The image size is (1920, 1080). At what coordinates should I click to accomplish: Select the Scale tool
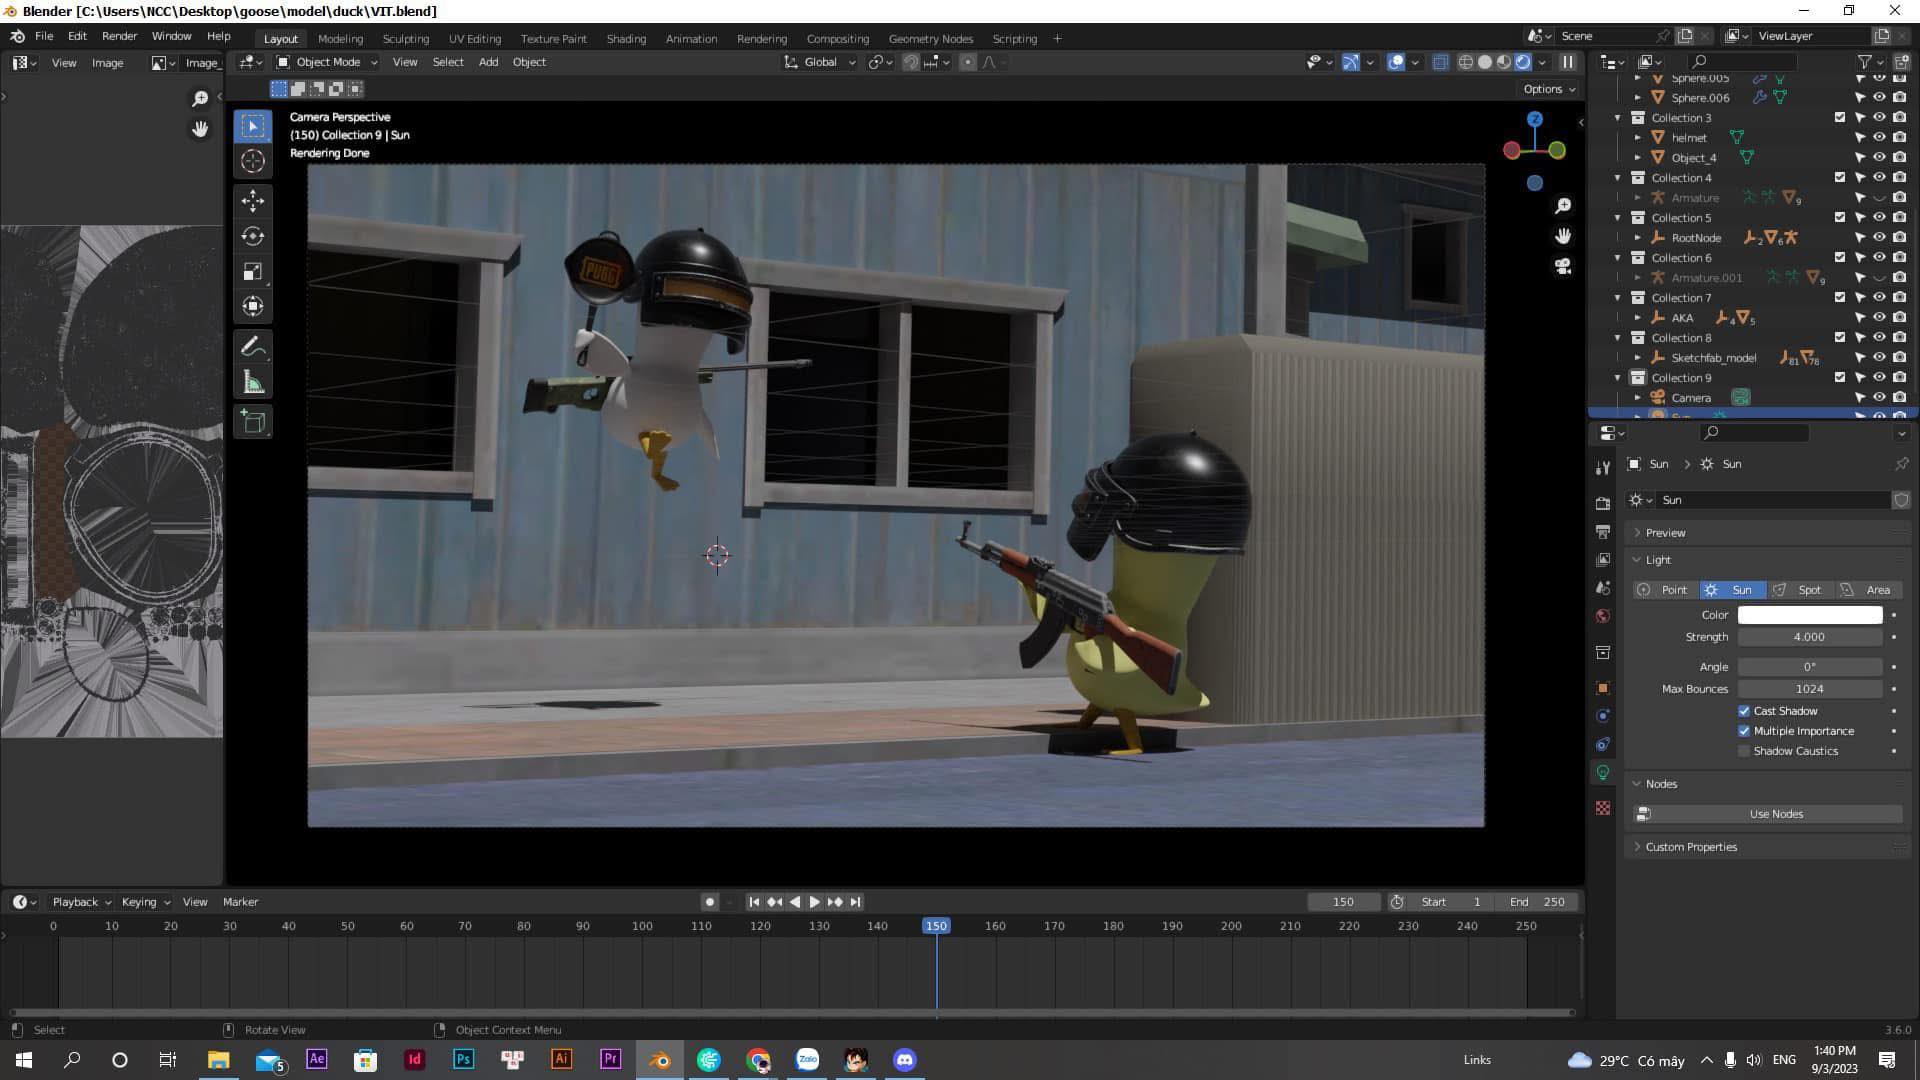[253, 271]
